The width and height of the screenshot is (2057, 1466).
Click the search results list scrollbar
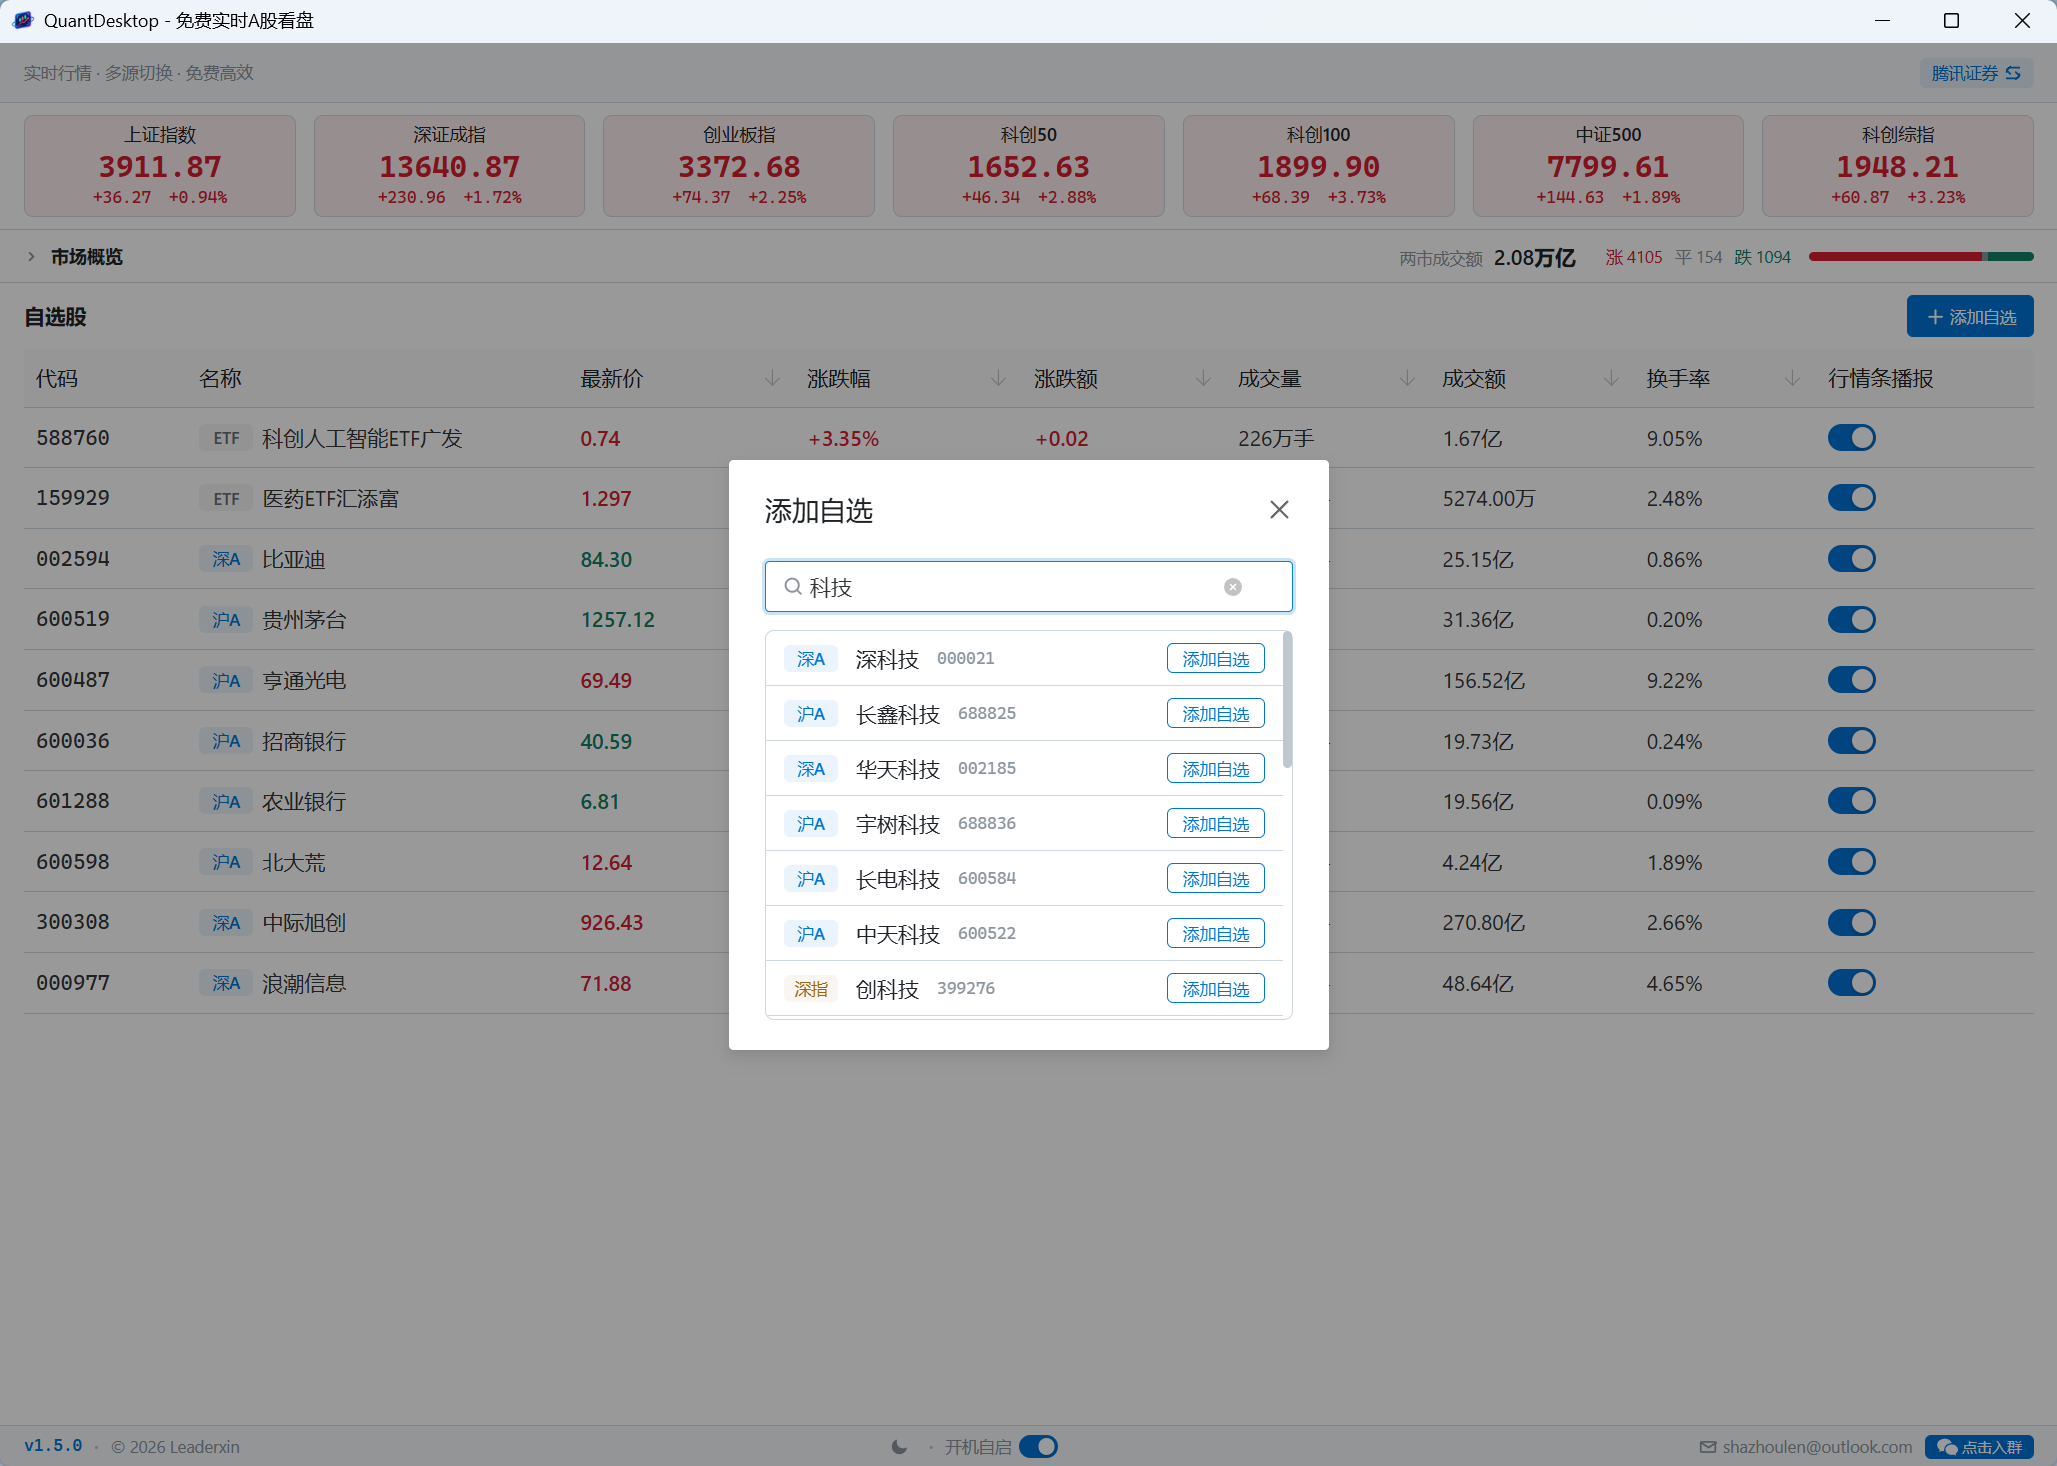tap(1287, 700)
